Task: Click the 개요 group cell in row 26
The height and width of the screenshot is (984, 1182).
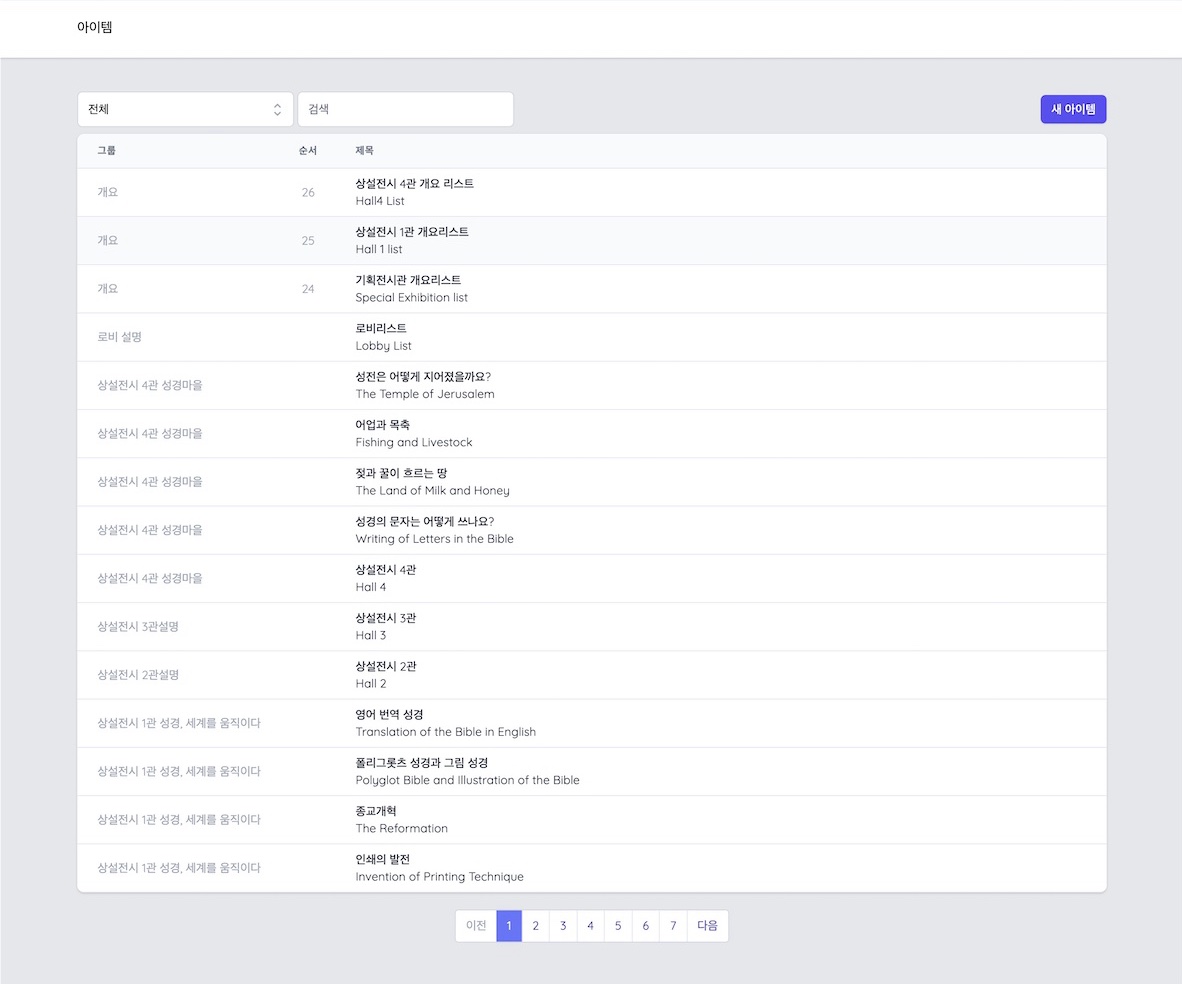Action: coord(107,192)
